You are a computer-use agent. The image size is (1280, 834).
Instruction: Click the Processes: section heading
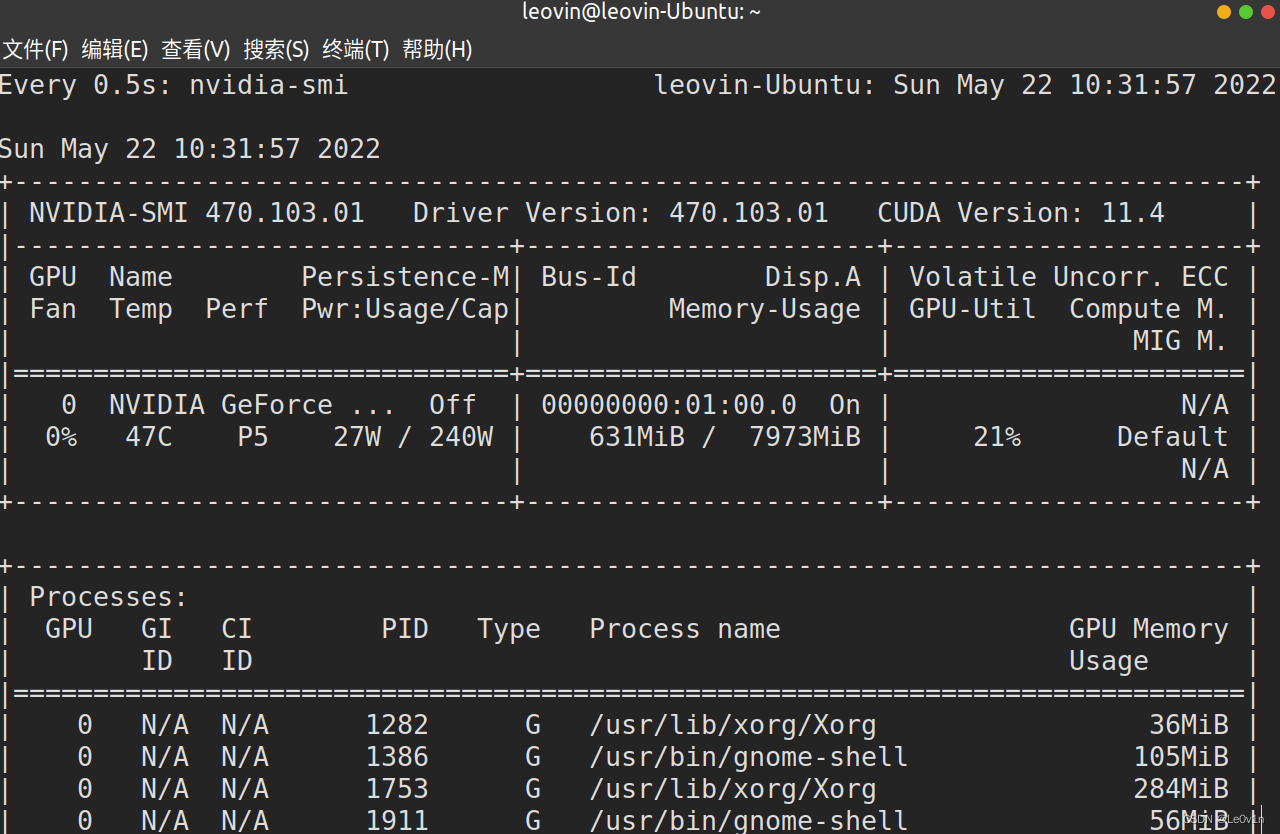(107, 596)
